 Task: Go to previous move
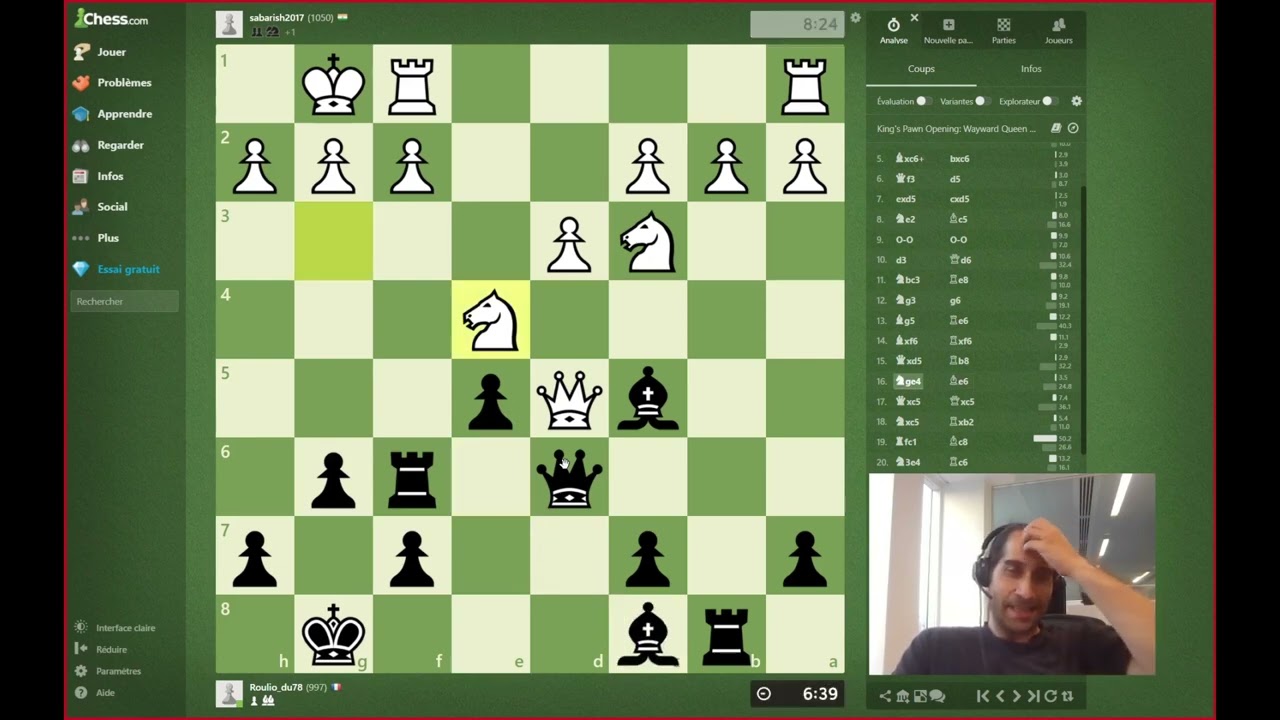[1000, 696]
